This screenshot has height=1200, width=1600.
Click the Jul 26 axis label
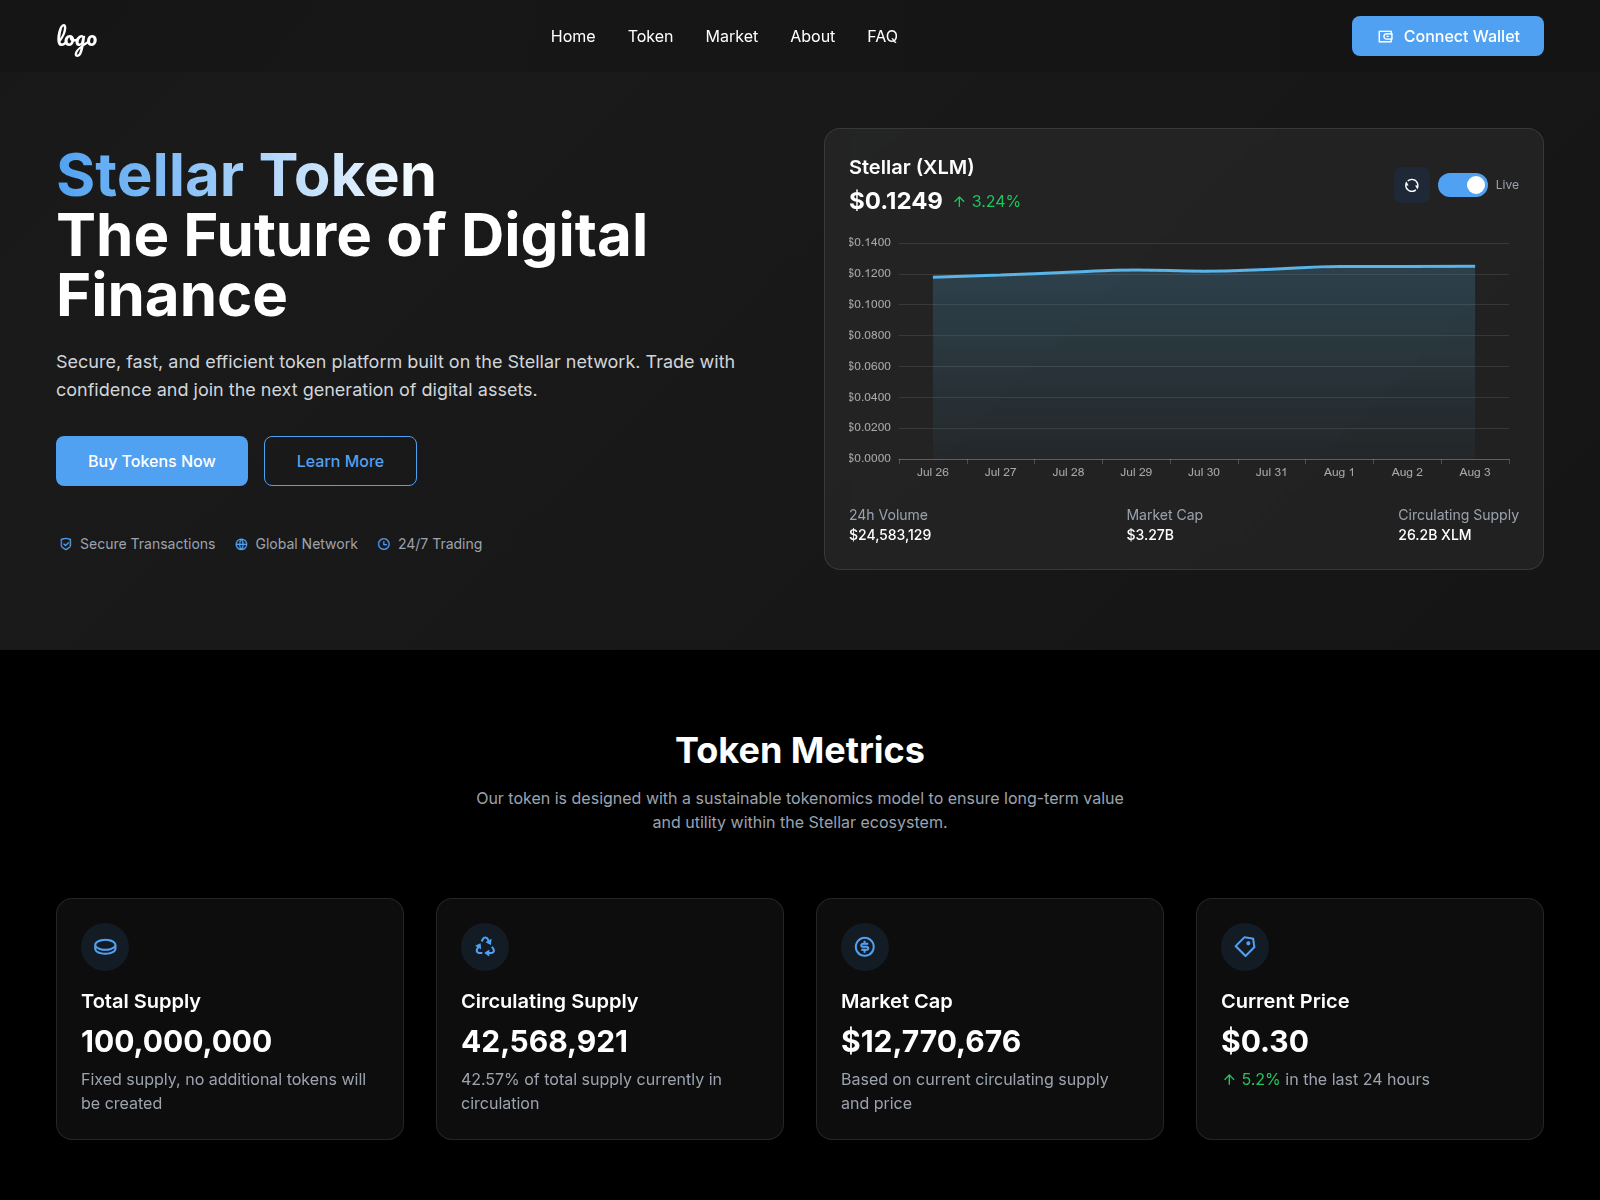click(x=933, y=472)
